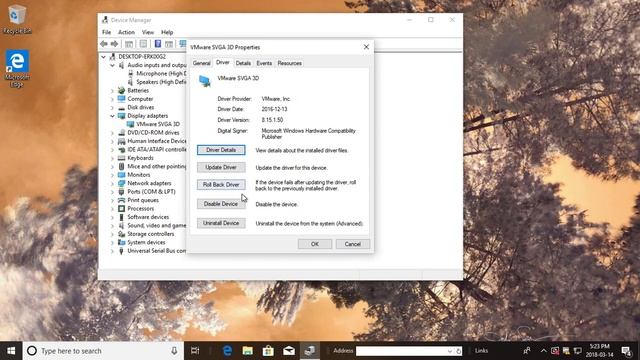Open the blue Help toolbar icon

click(158, 44)
